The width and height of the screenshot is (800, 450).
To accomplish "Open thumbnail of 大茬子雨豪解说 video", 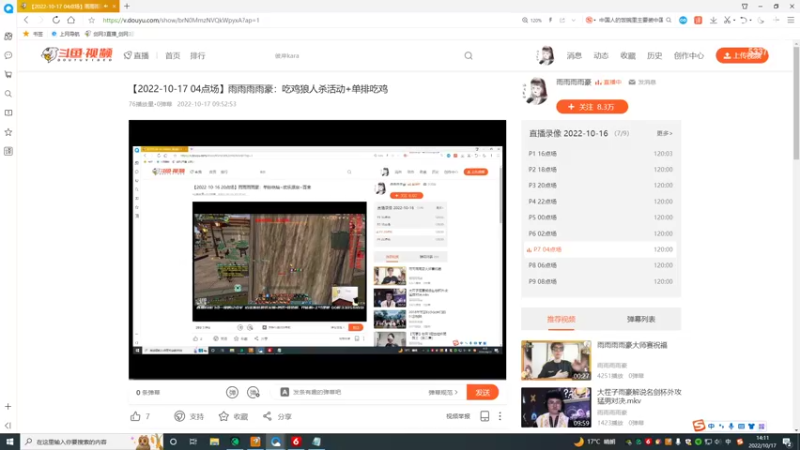I will pos(556,407).
